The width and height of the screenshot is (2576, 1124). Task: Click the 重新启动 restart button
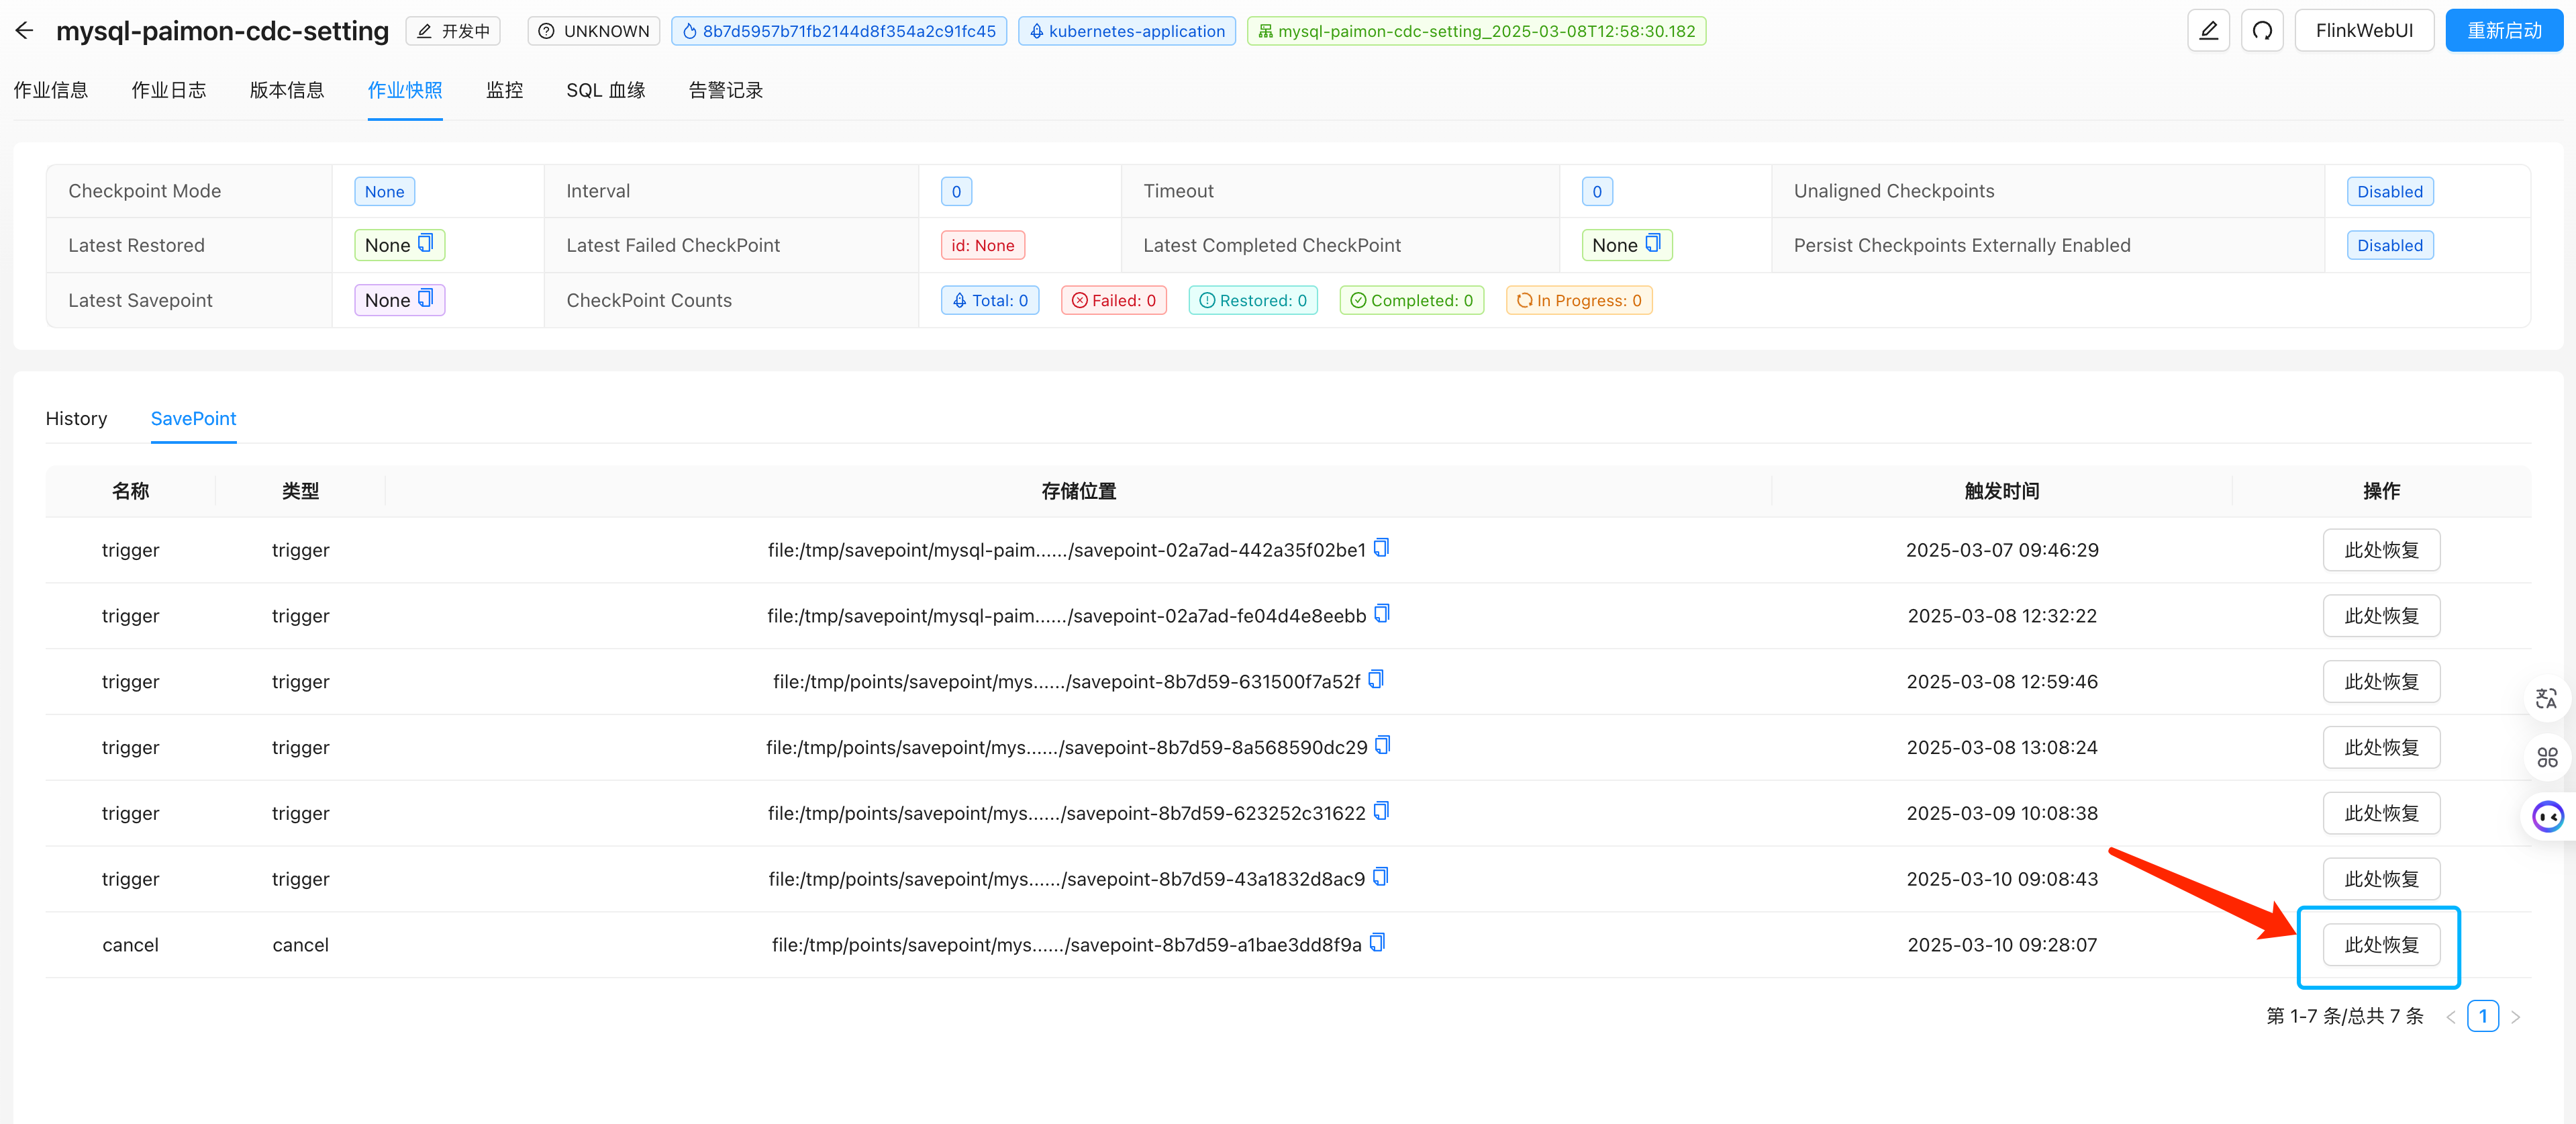coord(2503,31)
